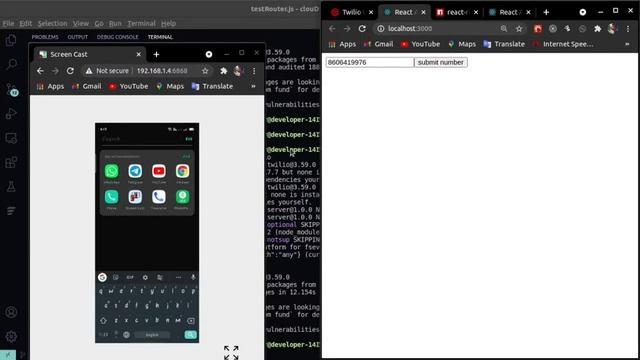
Task: Tap the green search key on phone keyboard
Action: (190, 335)
